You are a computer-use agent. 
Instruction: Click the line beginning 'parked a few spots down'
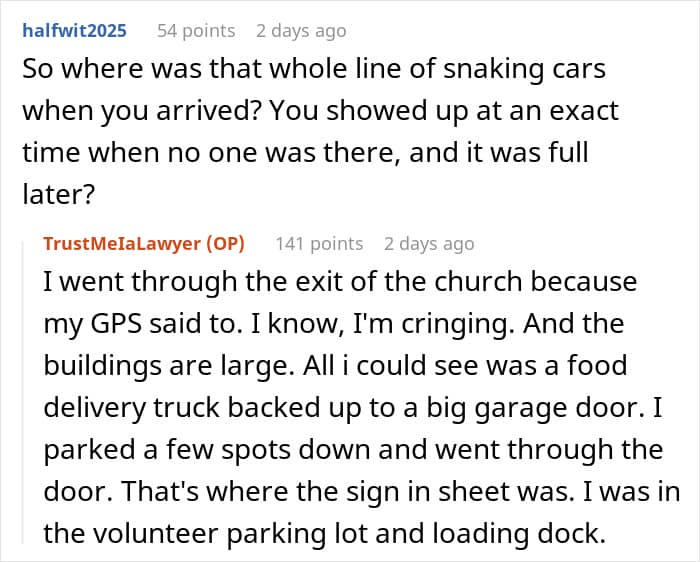pos(353,449)
